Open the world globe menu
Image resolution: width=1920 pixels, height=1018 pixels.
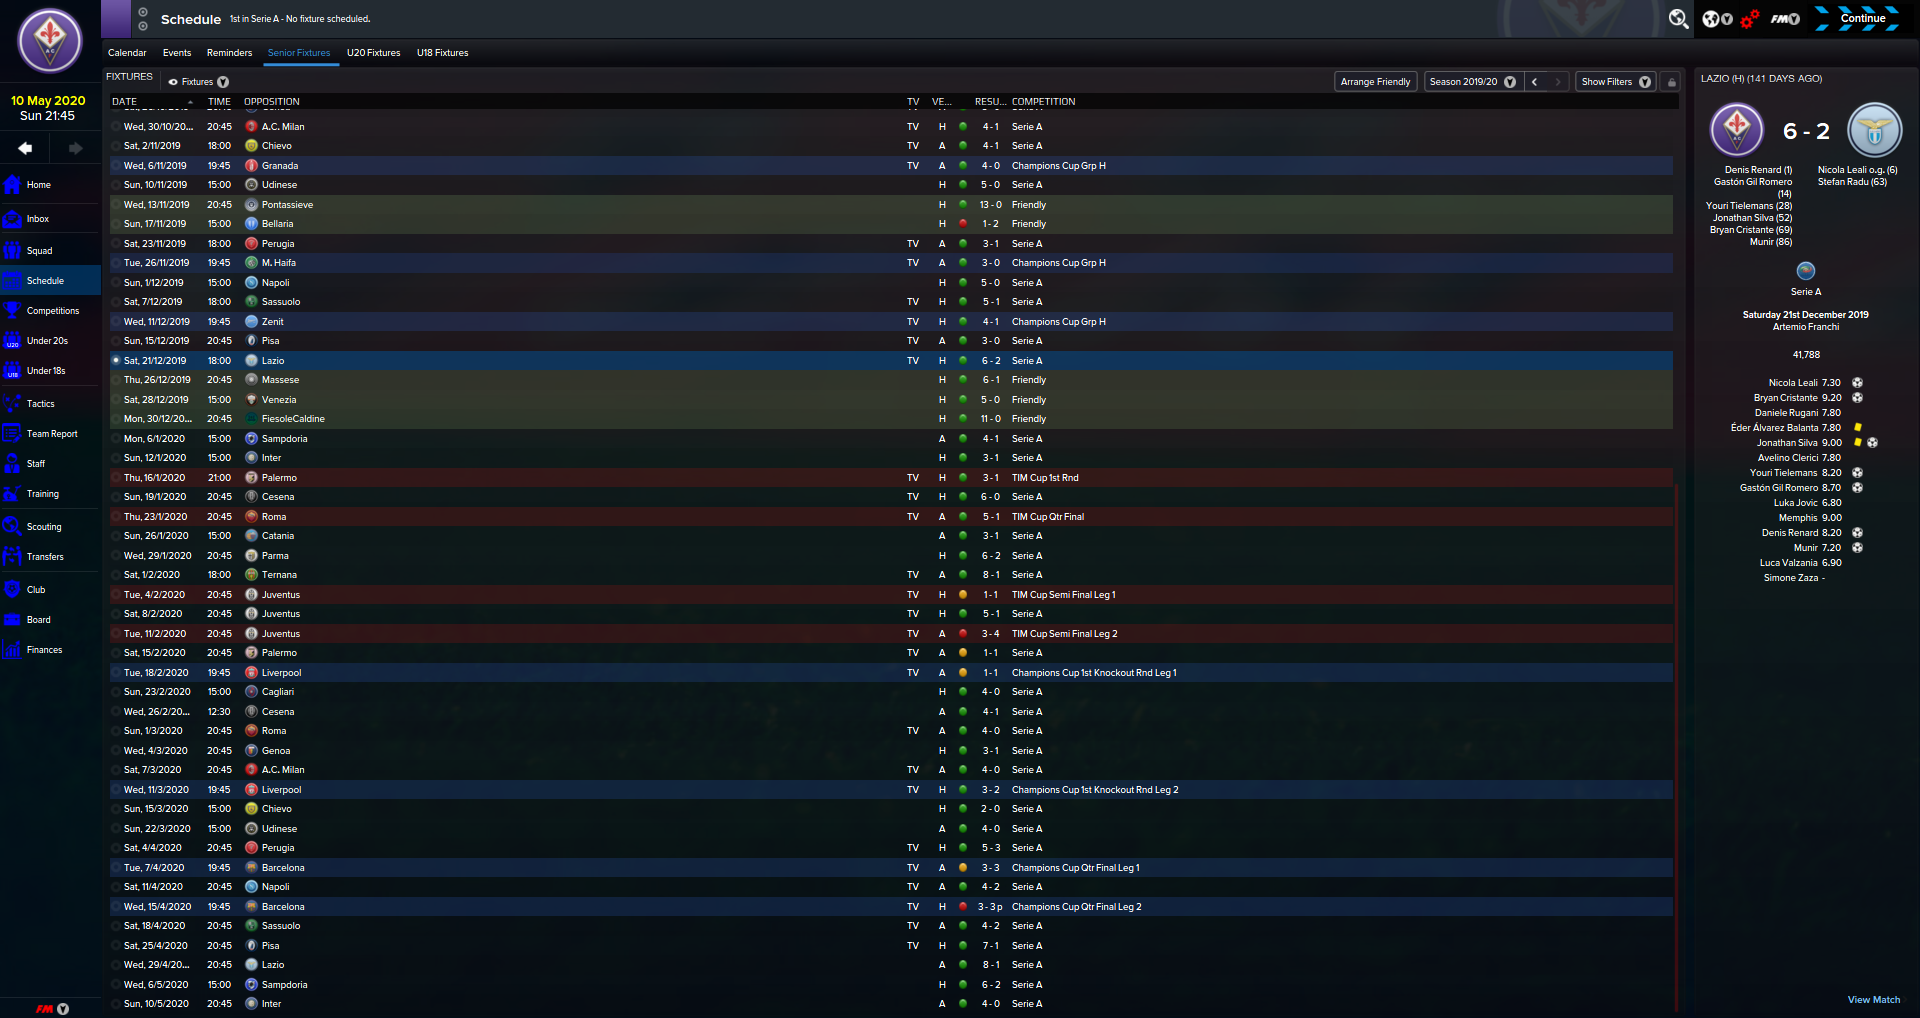pos(1717,19)
